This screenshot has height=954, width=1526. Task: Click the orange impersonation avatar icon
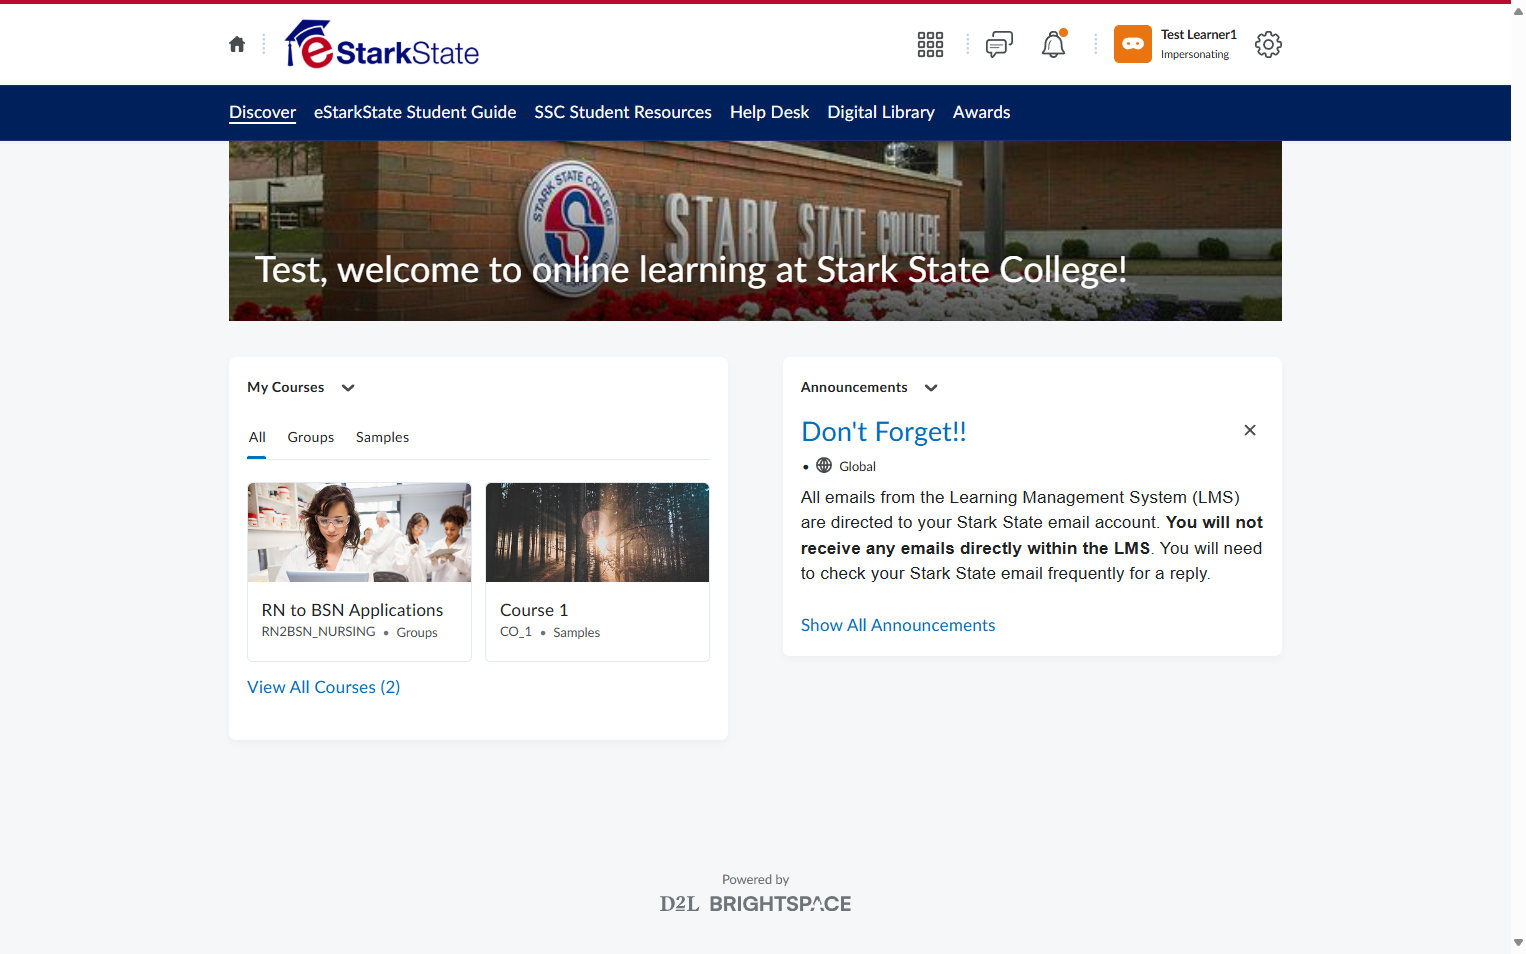pos(1133,44)
